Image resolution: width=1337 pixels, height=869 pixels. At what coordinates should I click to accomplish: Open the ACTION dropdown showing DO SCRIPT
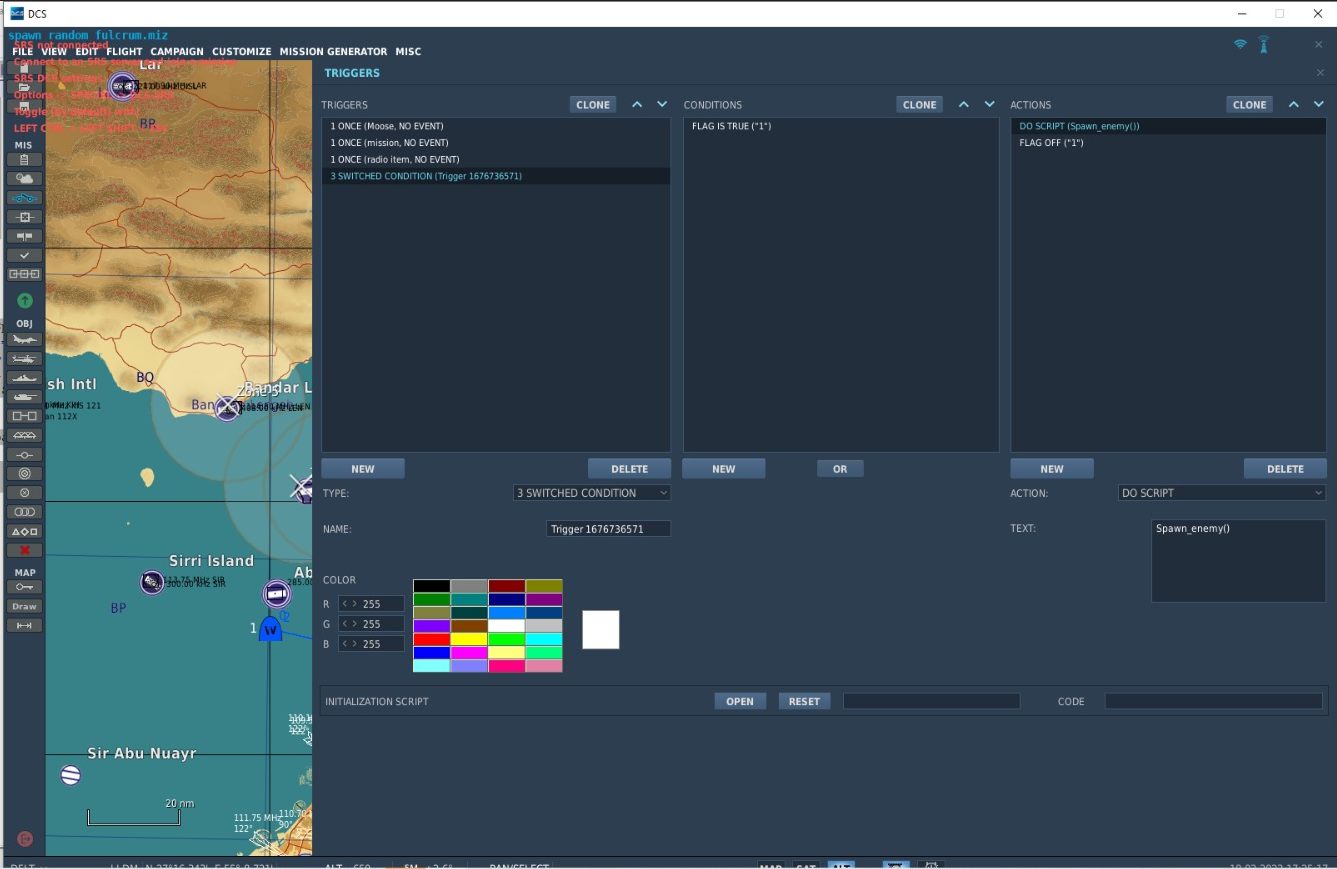coord(1222,493)
